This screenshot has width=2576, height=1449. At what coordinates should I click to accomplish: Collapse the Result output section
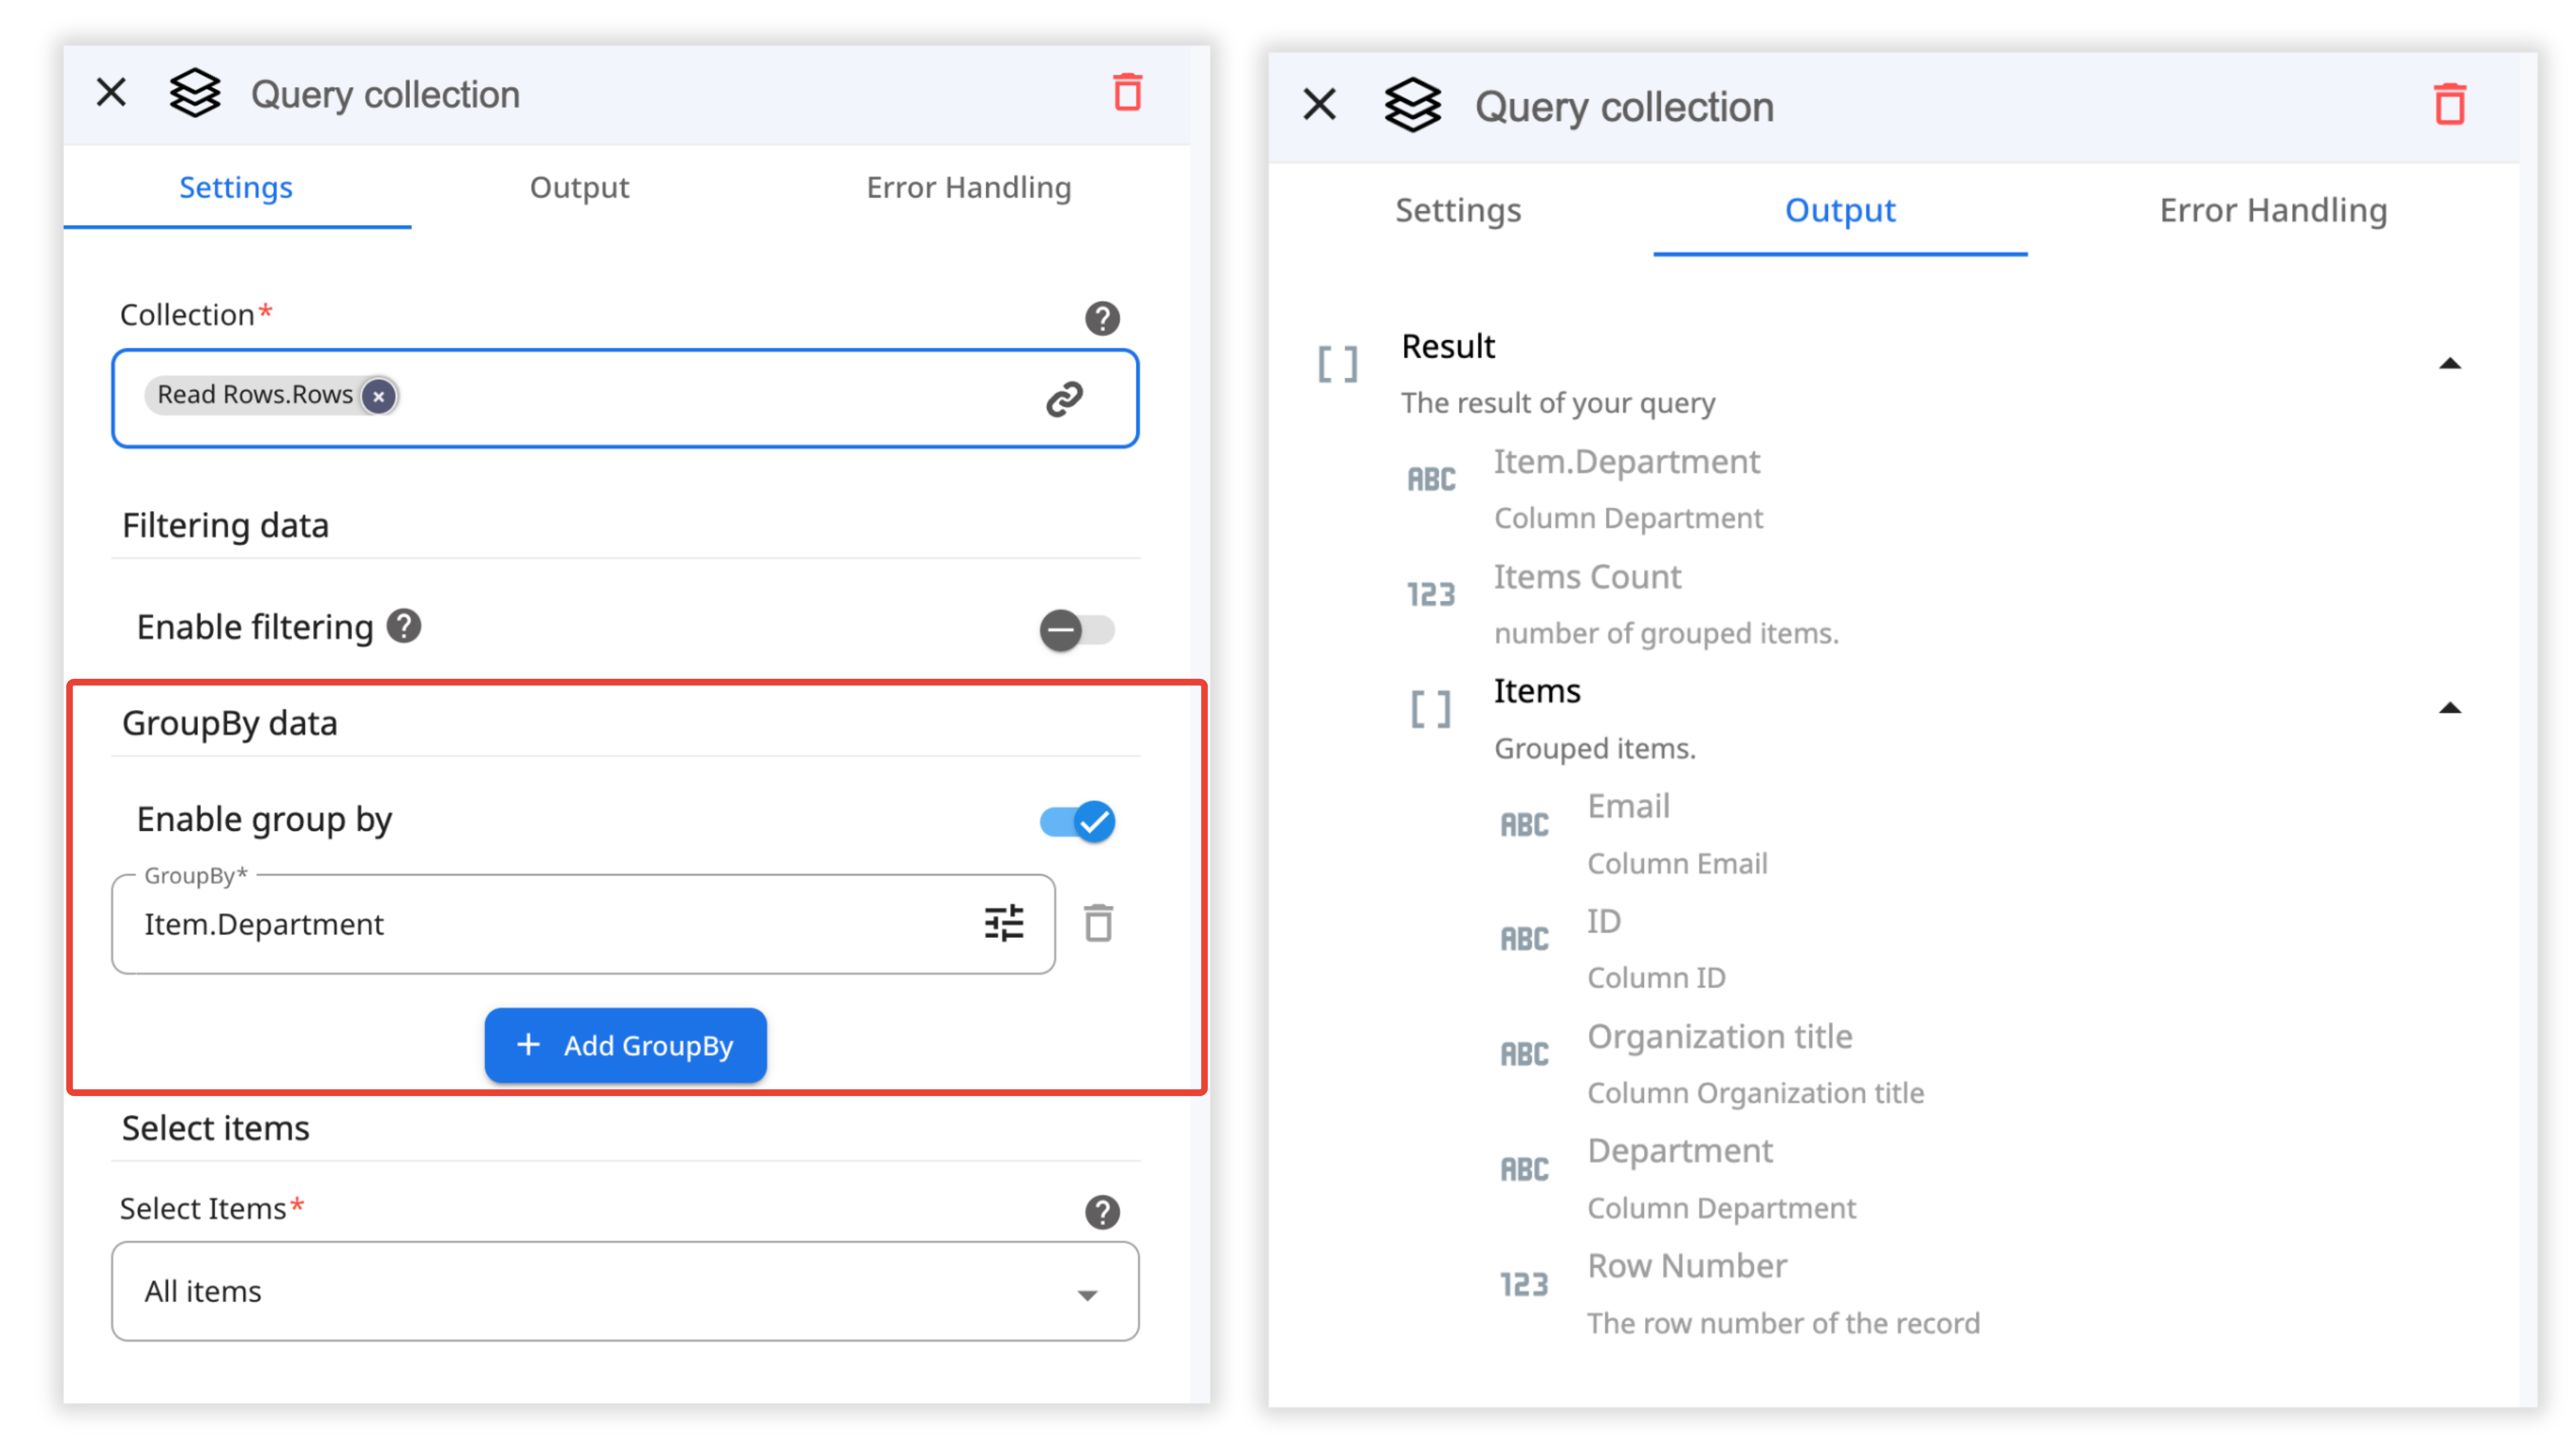(x=2449, y=364)
